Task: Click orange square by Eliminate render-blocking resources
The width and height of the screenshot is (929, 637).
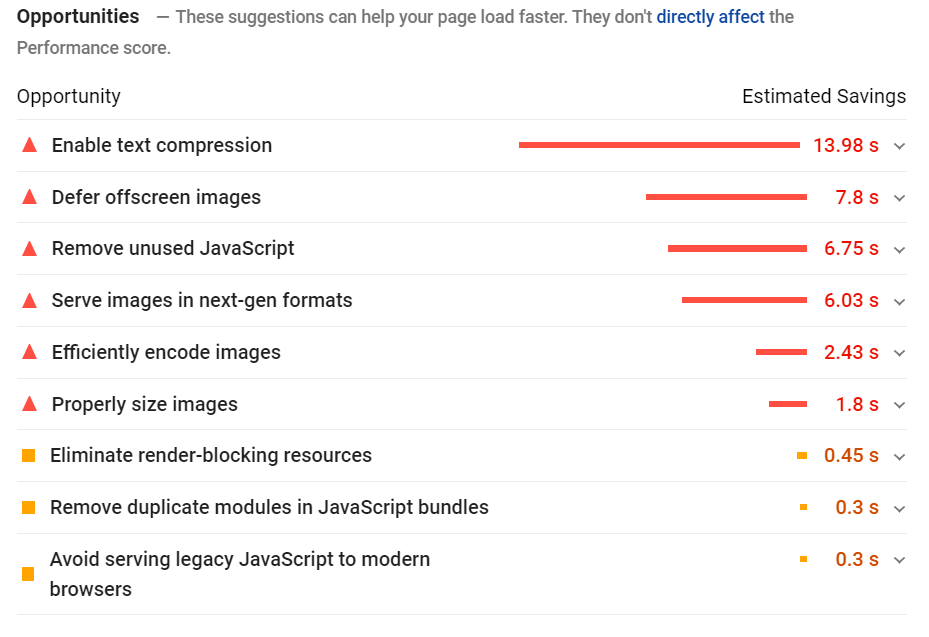Action: coord(28,456)
